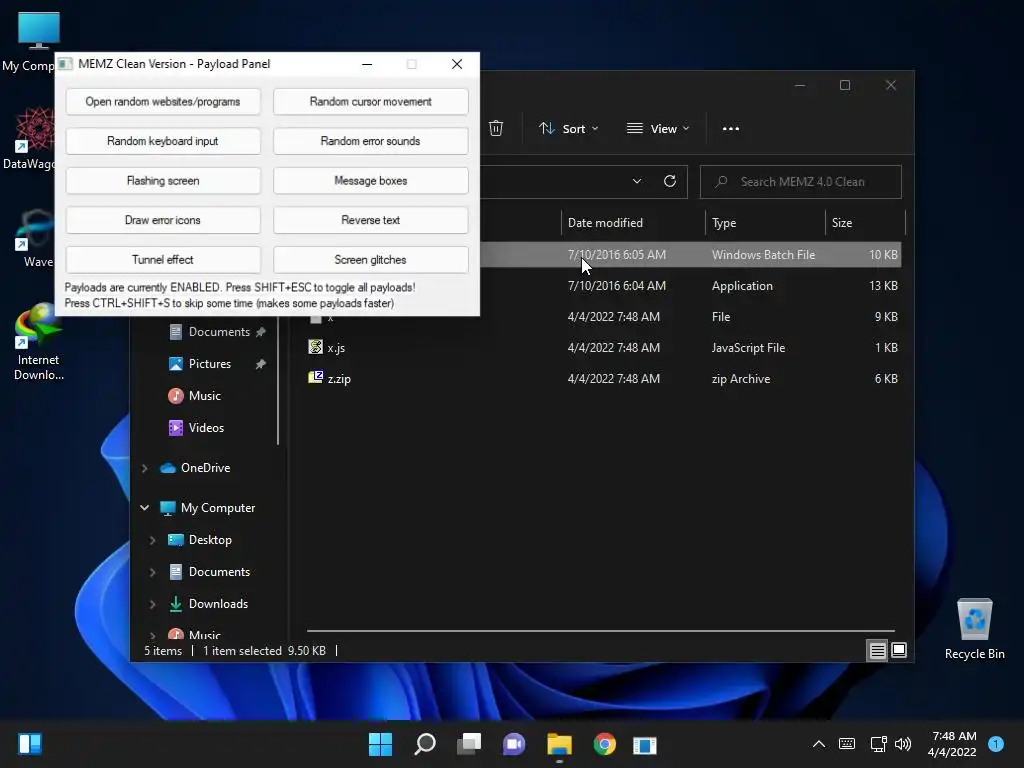Open the Recycle Bin desktop icon
Viewport: 1024px width, 768px height.
pyautogui.click(x=974, y=628)
